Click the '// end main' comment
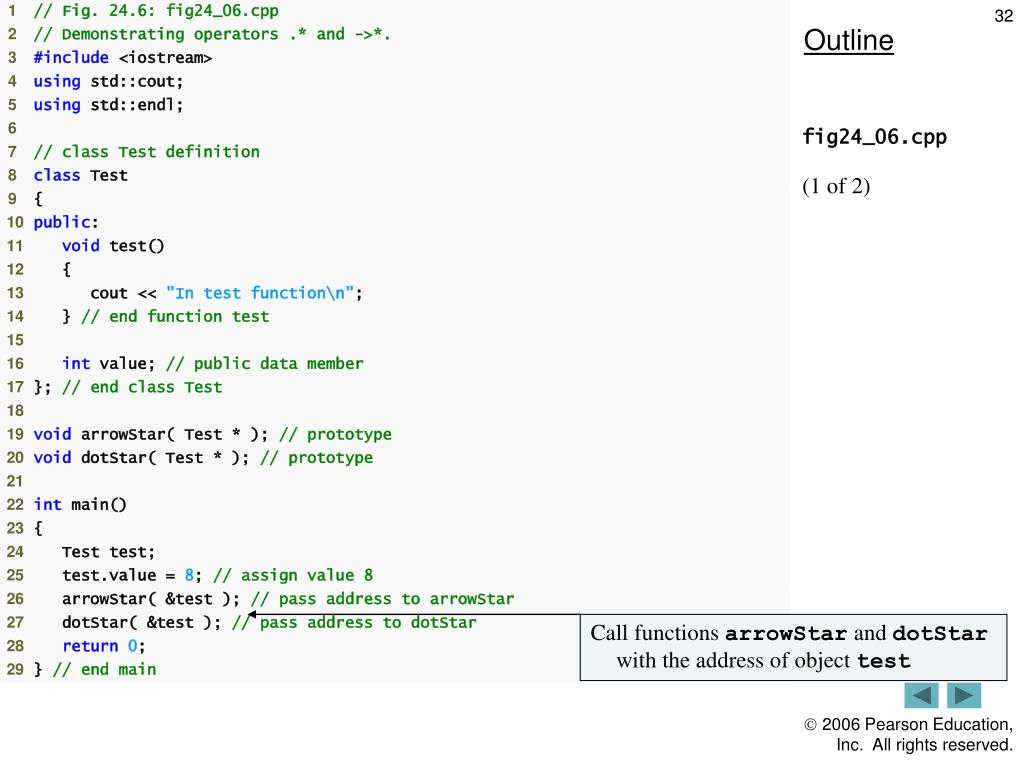 click(x=104, y=669)
